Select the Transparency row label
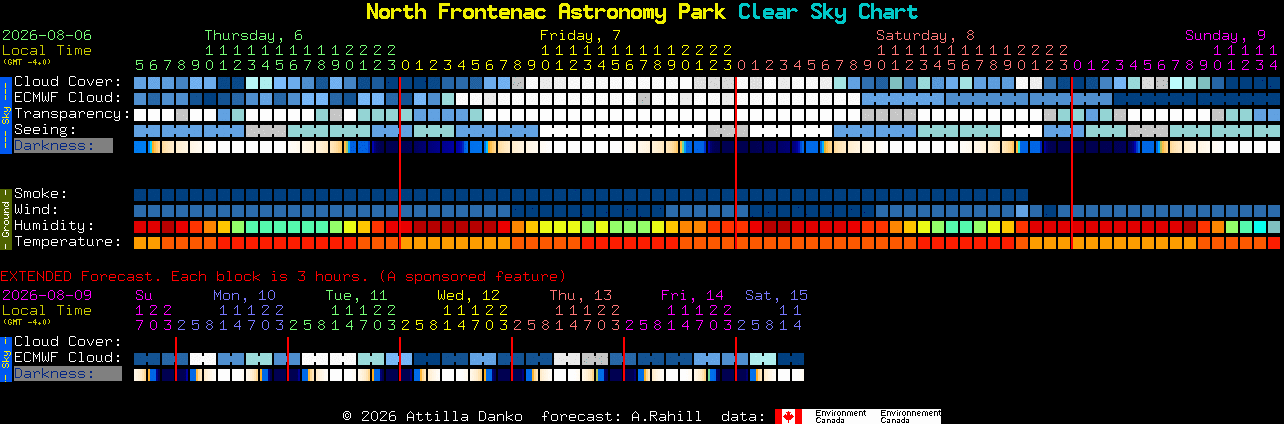 point(72,114)
